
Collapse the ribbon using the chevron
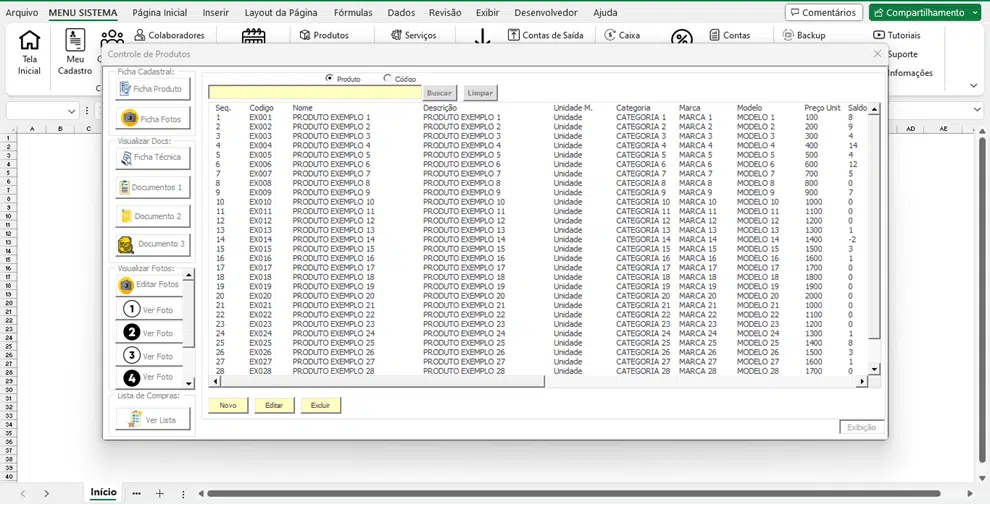(974, 86)
